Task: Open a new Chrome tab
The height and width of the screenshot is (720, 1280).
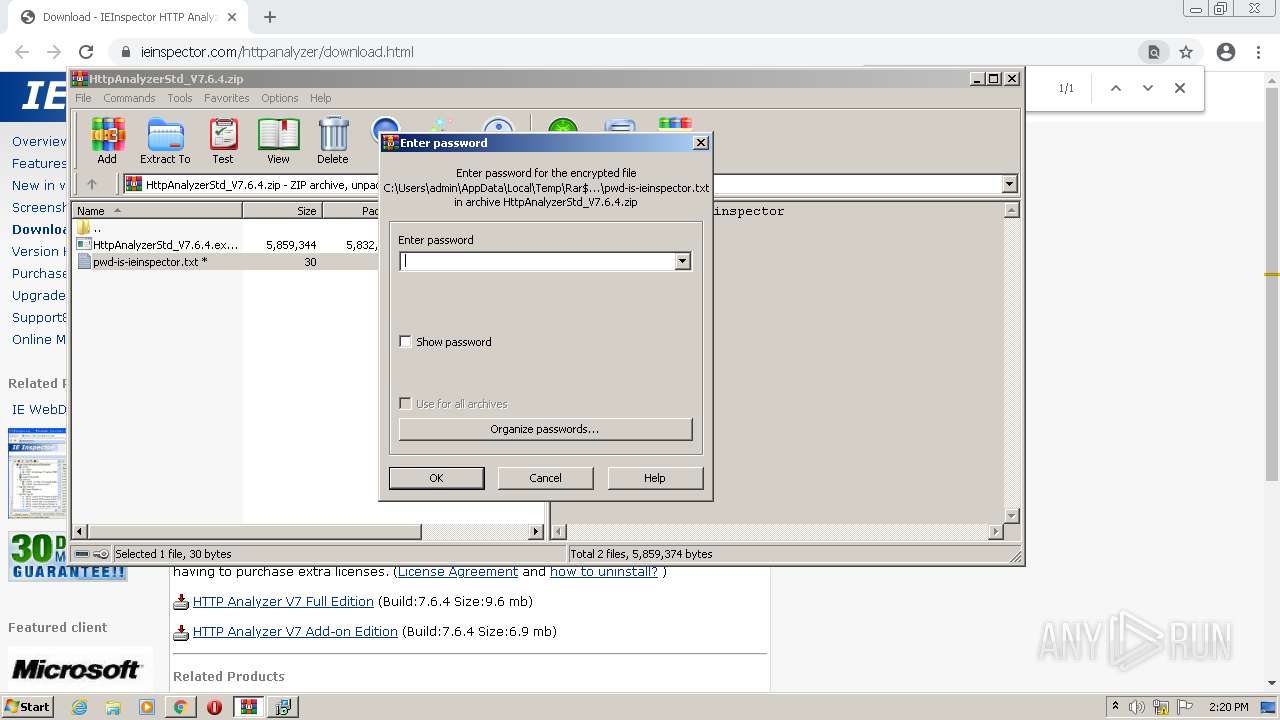Action: [269, 17]
